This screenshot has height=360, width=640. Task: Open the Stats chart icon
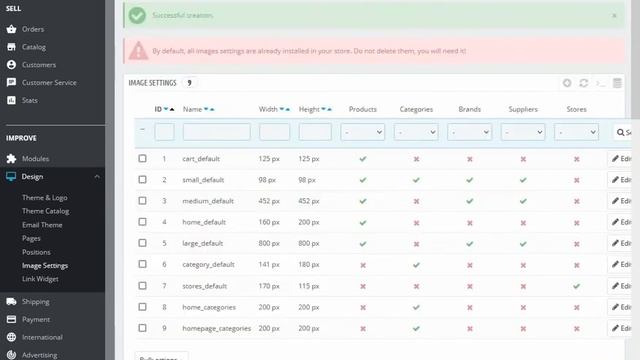[11, 100]
